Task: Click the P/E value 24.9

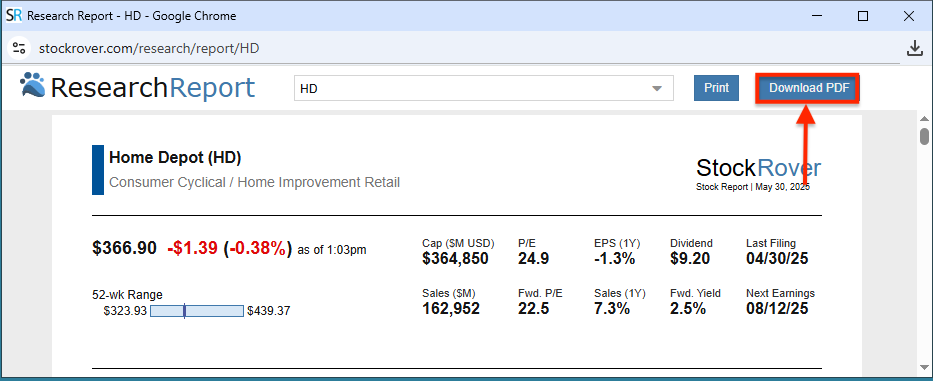Action: [x=534, y=258]
